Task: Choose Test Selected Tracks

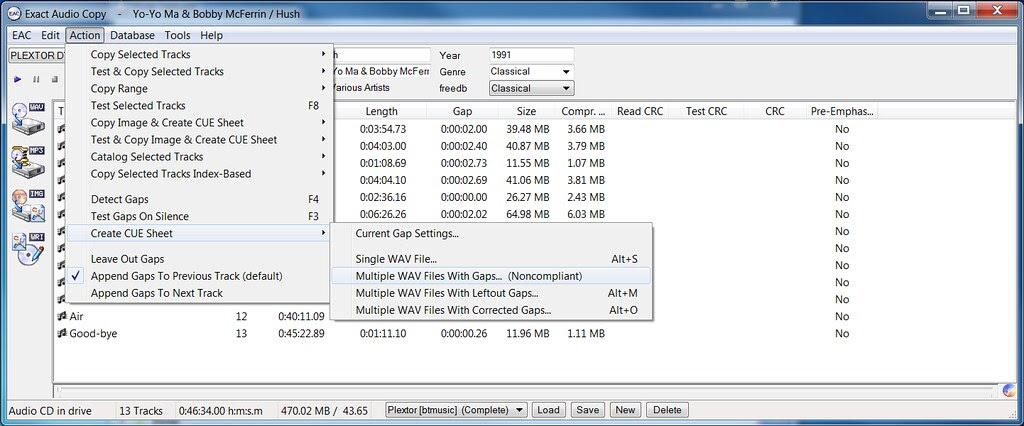Action: click(200, 105)
